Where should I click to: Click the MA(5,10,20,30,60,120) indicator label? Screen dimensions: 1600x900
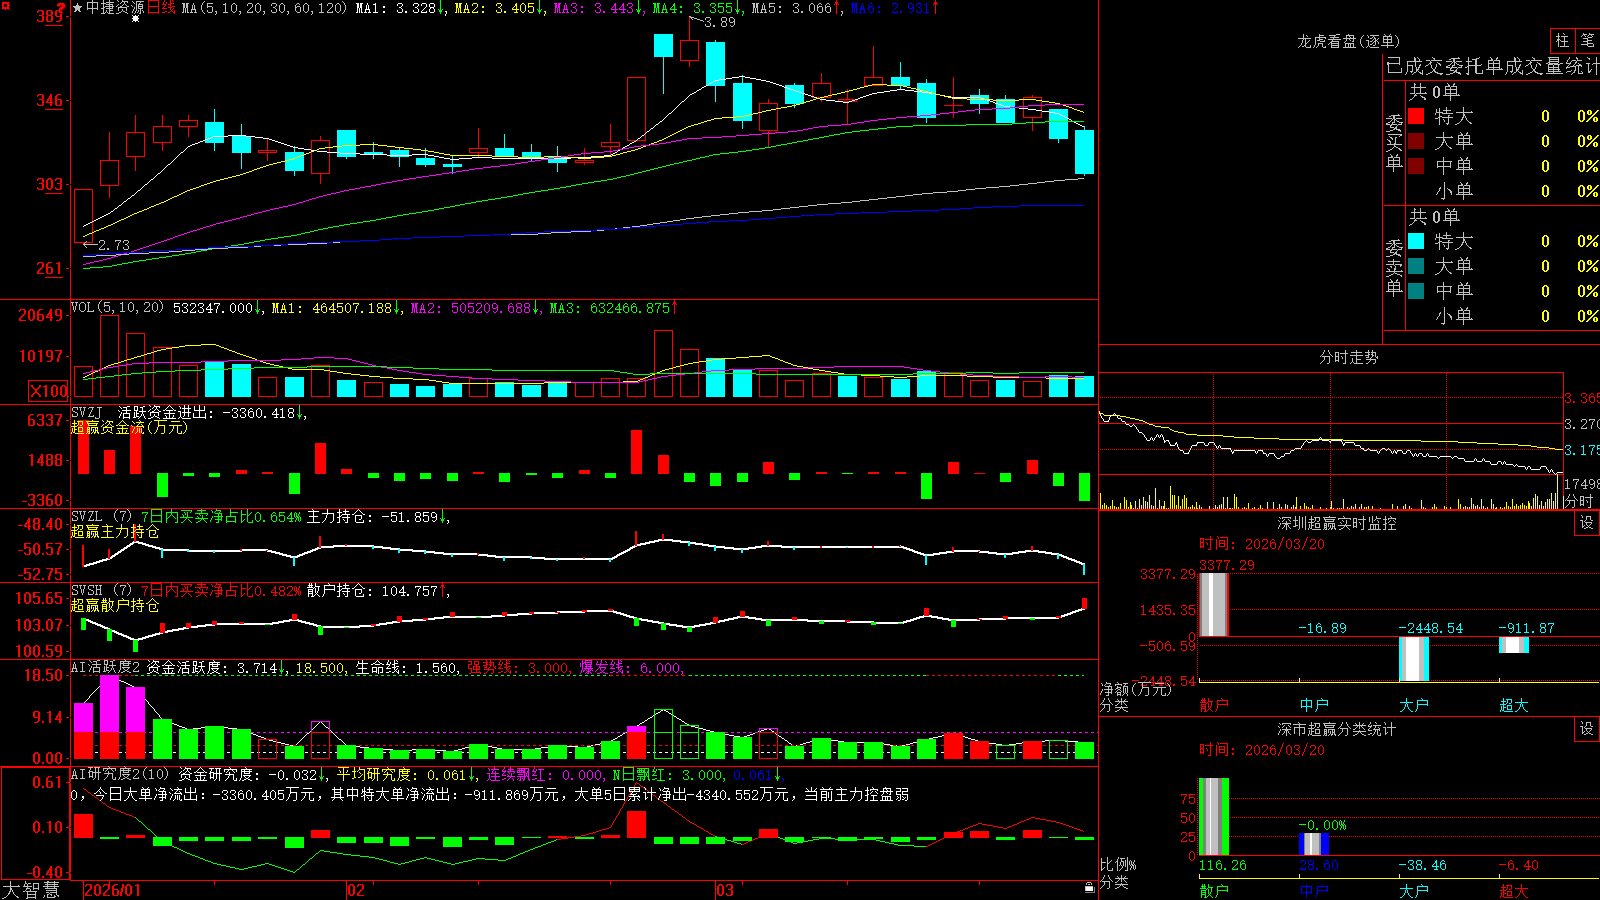(x=264, y=8)
